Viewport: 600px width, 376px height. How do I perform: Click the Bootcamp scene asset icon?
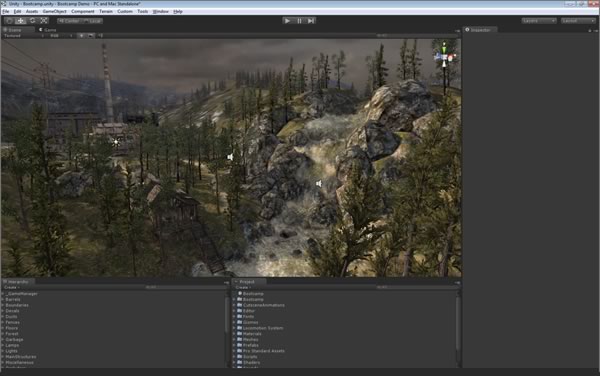240,294
